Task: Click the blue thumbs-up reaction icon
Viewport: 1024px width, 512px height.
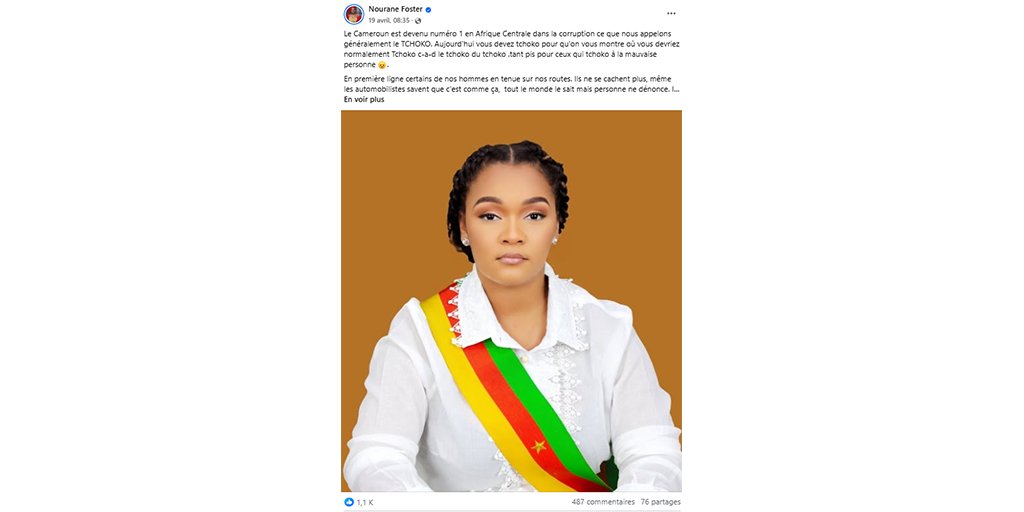Action: (349, 502)
